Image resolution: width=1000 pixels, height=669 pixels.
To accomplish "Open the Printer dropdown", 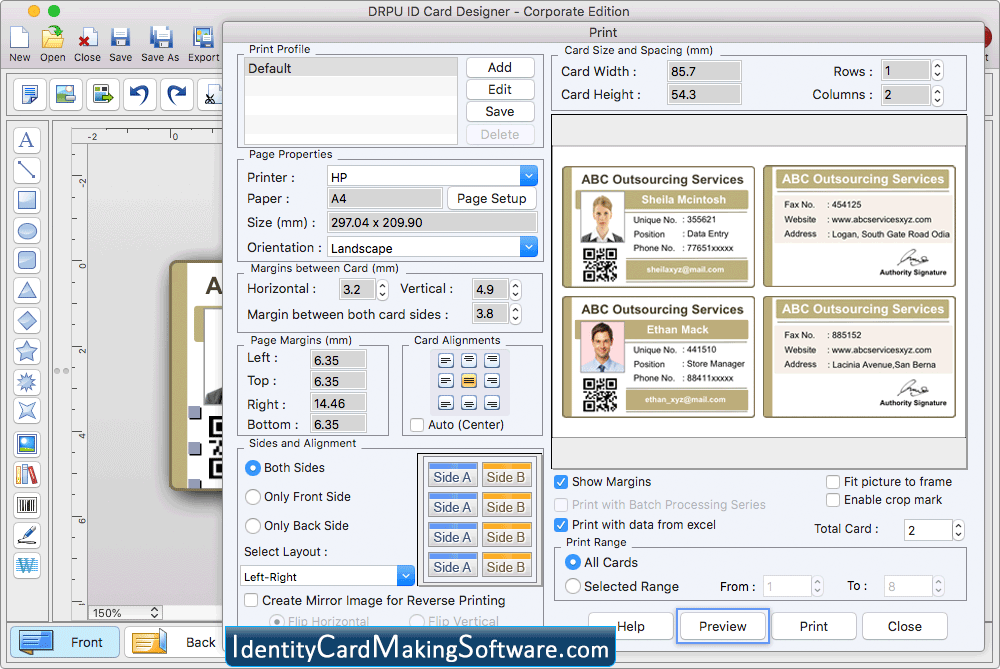I will (529, 177).
